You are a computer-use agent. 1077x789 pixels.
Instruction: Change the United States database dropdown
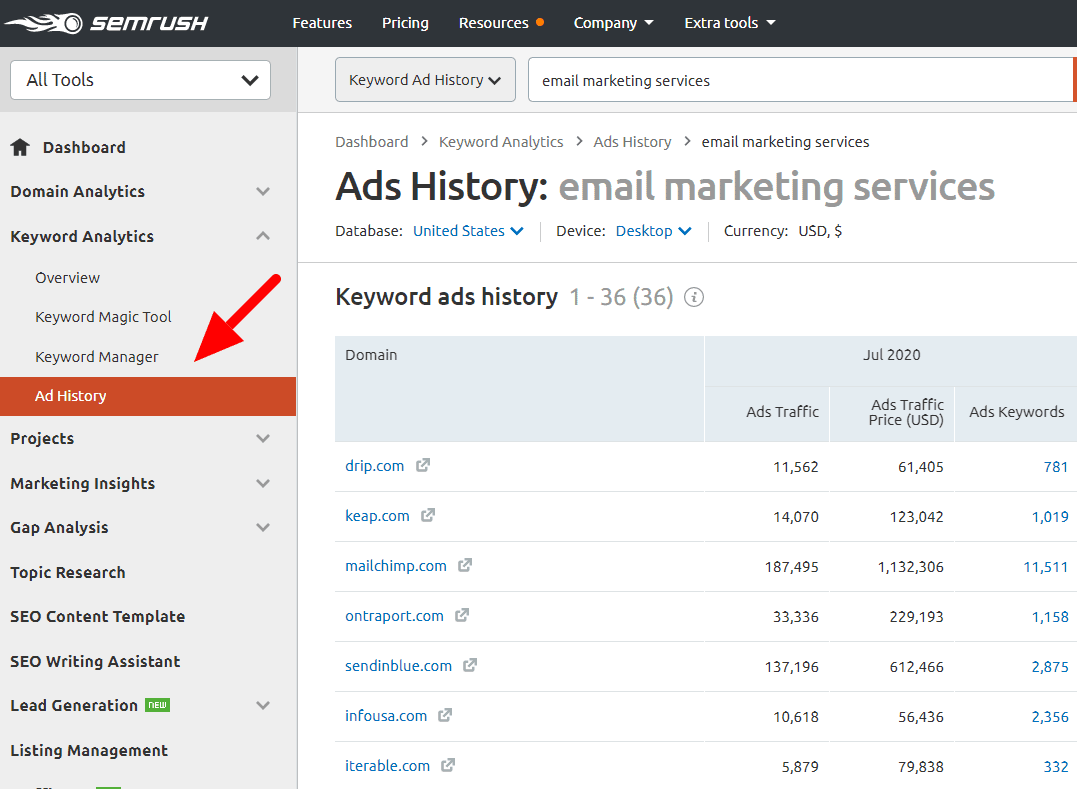coord(468,231)
